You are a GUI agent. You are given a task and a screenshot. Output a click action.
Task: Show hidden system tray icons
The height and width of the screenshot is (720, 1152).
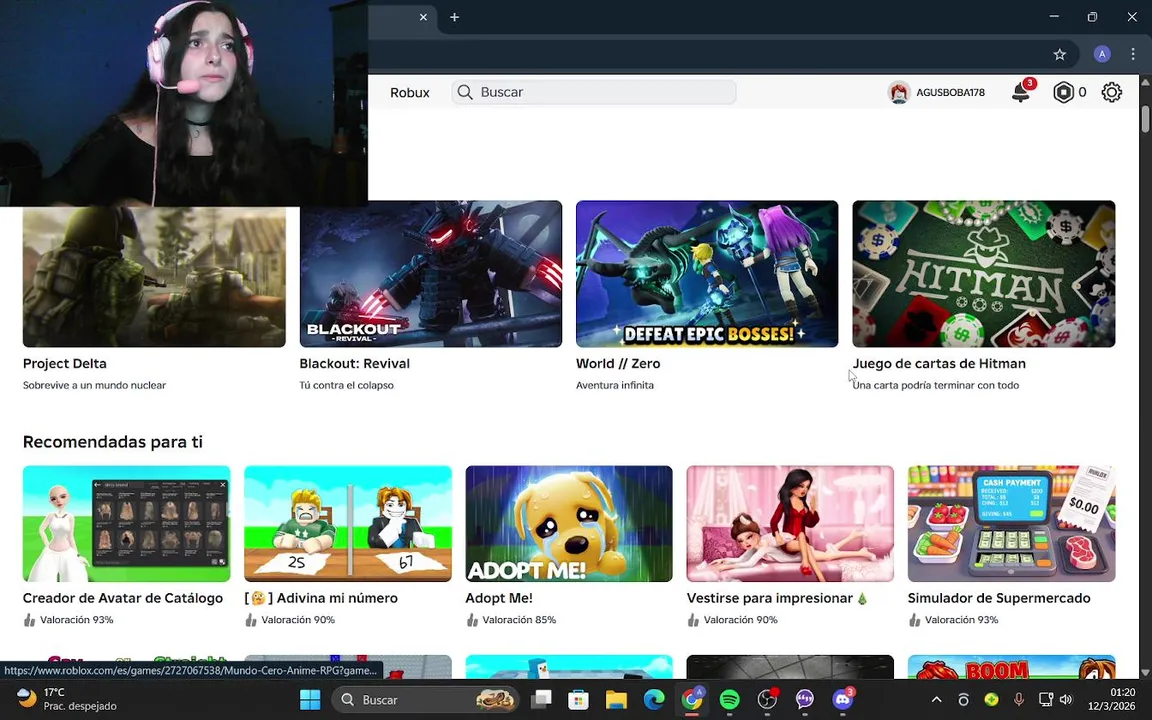(936, 699)
